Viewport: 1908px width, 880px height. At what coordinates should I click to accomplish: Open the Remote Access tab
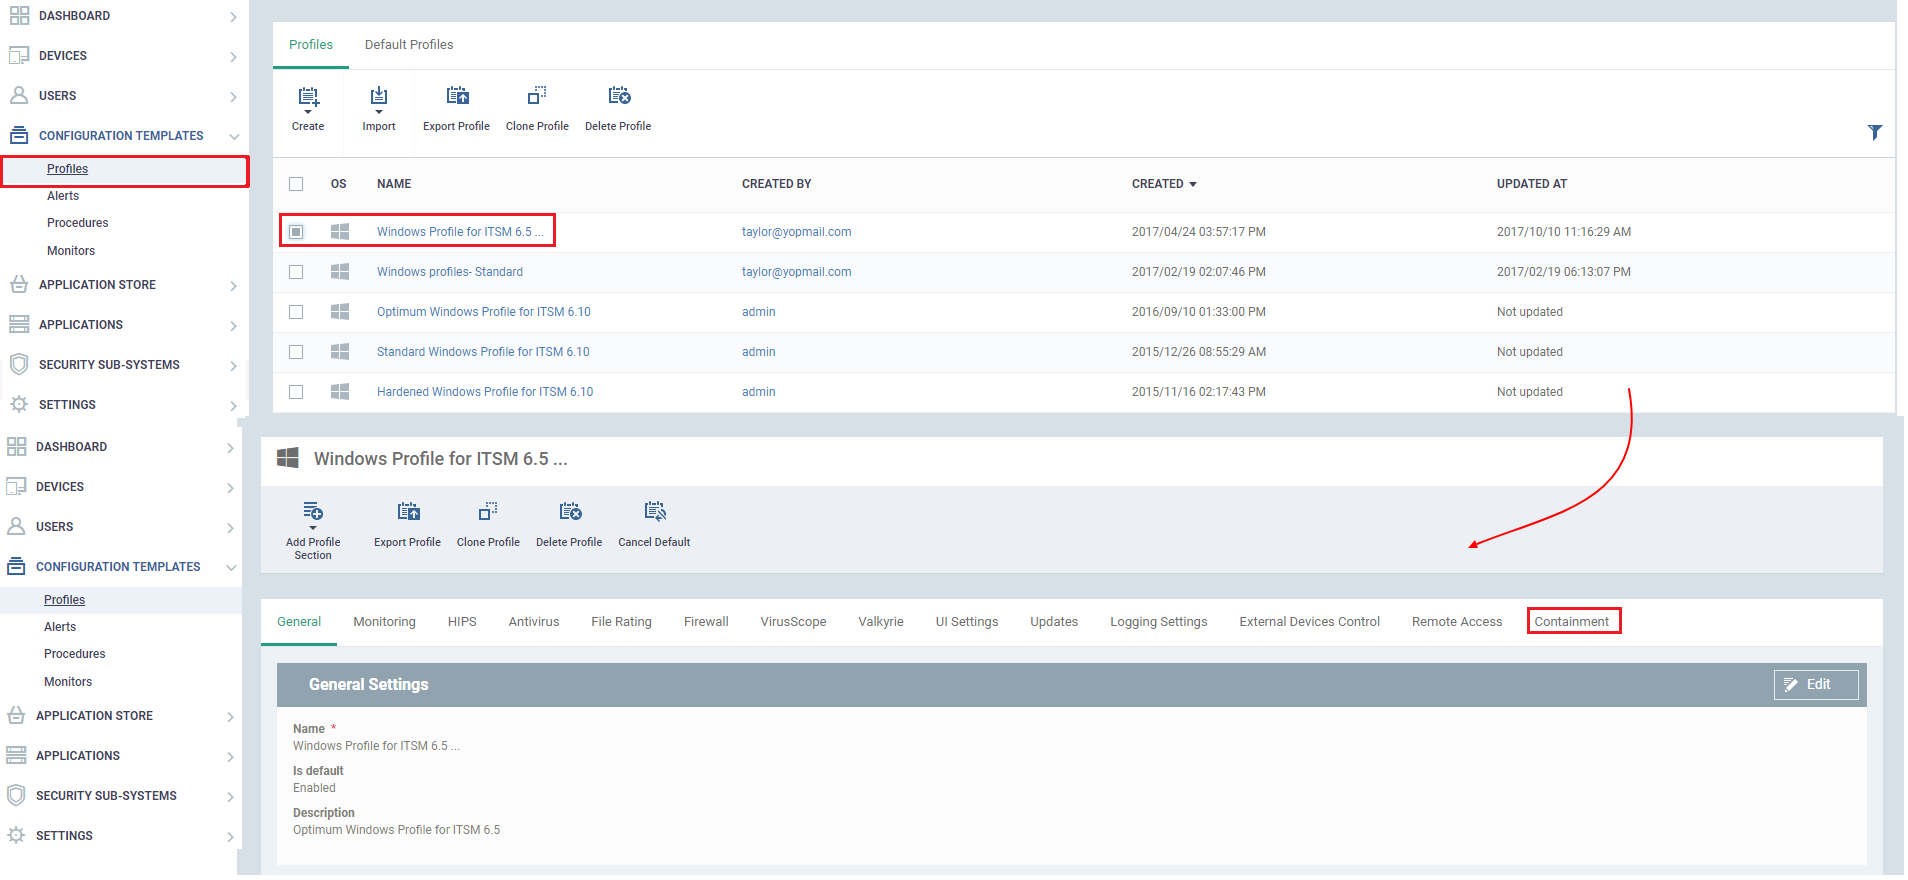pyautogui.click(x=1457, y=622)
